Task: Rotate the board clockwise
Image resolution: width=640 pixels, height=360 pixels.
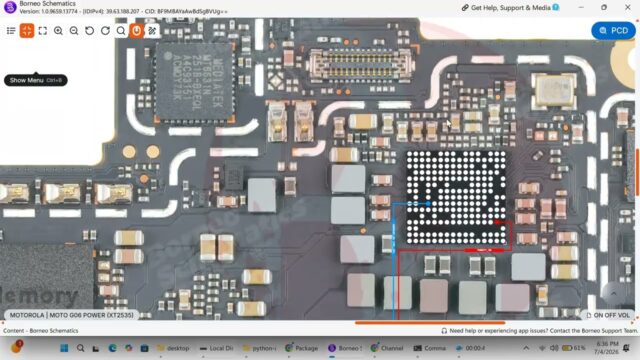Action: tap(105, 31)
